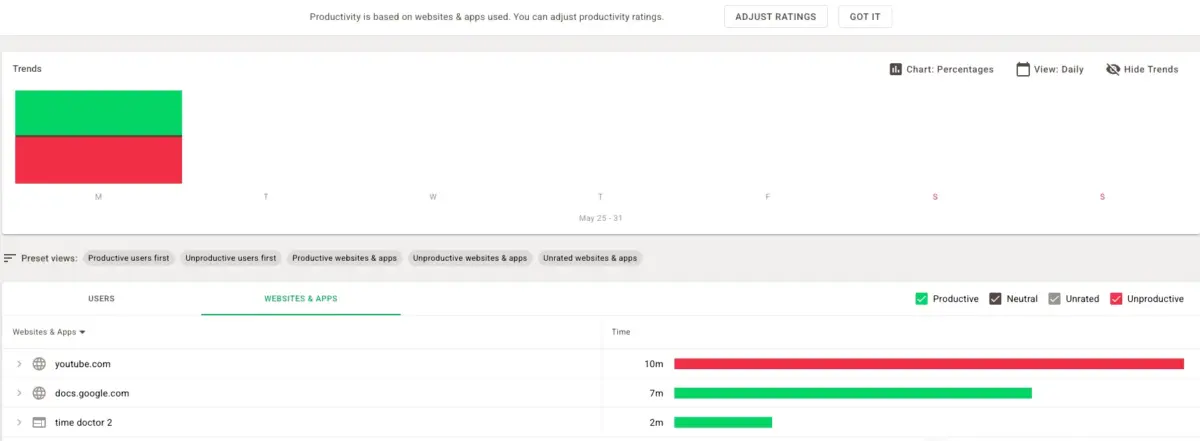Expand the docs.google.com row chevron
This screenshot has height=441, width=1200.
point(19,393)
